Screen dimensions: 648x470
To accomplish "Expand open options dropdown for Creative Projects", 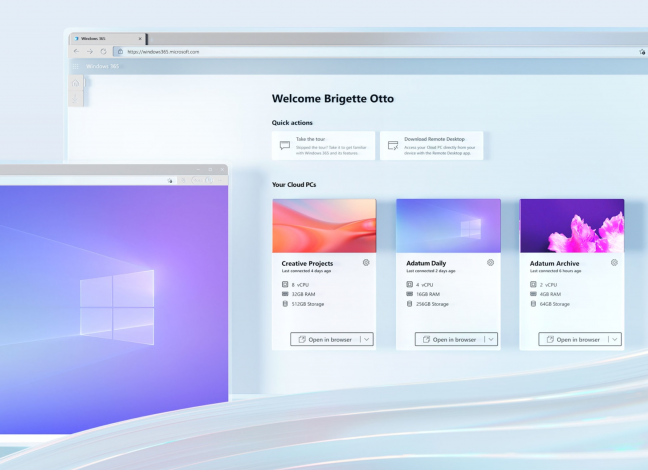I will pyautogui.click(x=367, y=339).
